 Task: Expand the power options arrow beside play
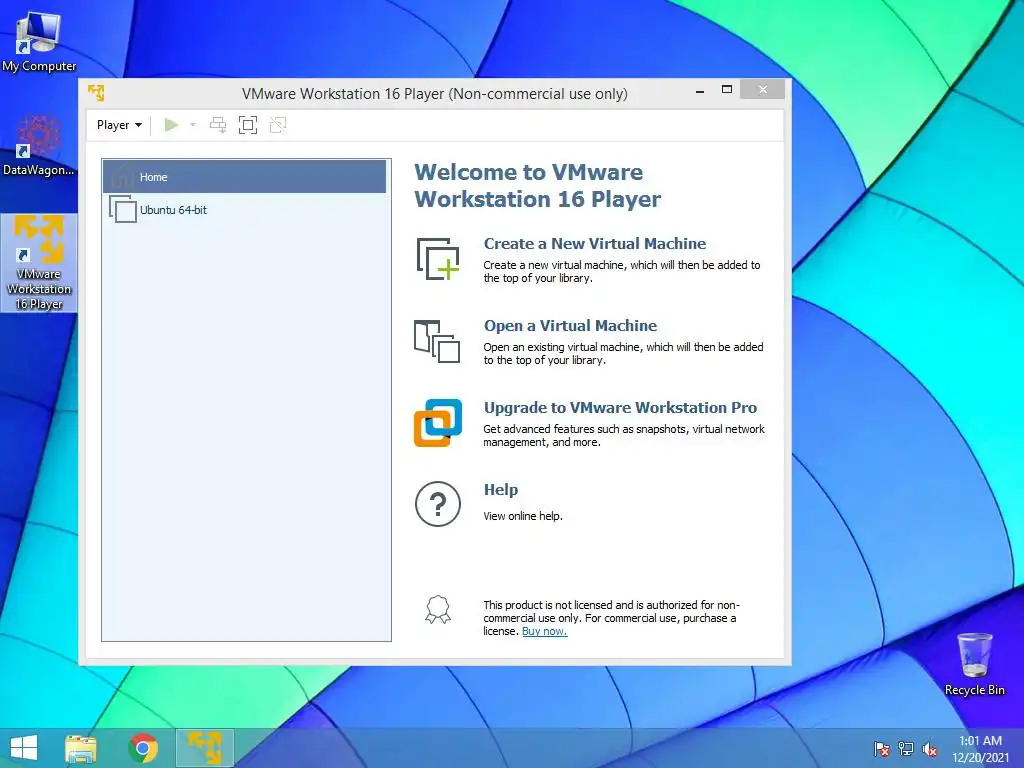(193, 125)
